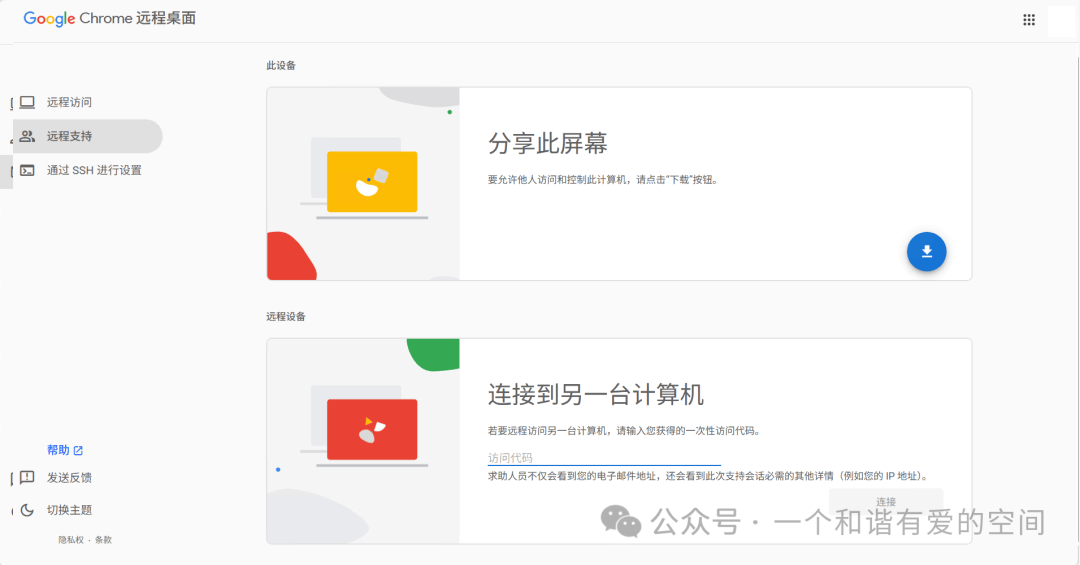Click the 分享此屏幕 heading
The image size is (1080, 565).
548,143
